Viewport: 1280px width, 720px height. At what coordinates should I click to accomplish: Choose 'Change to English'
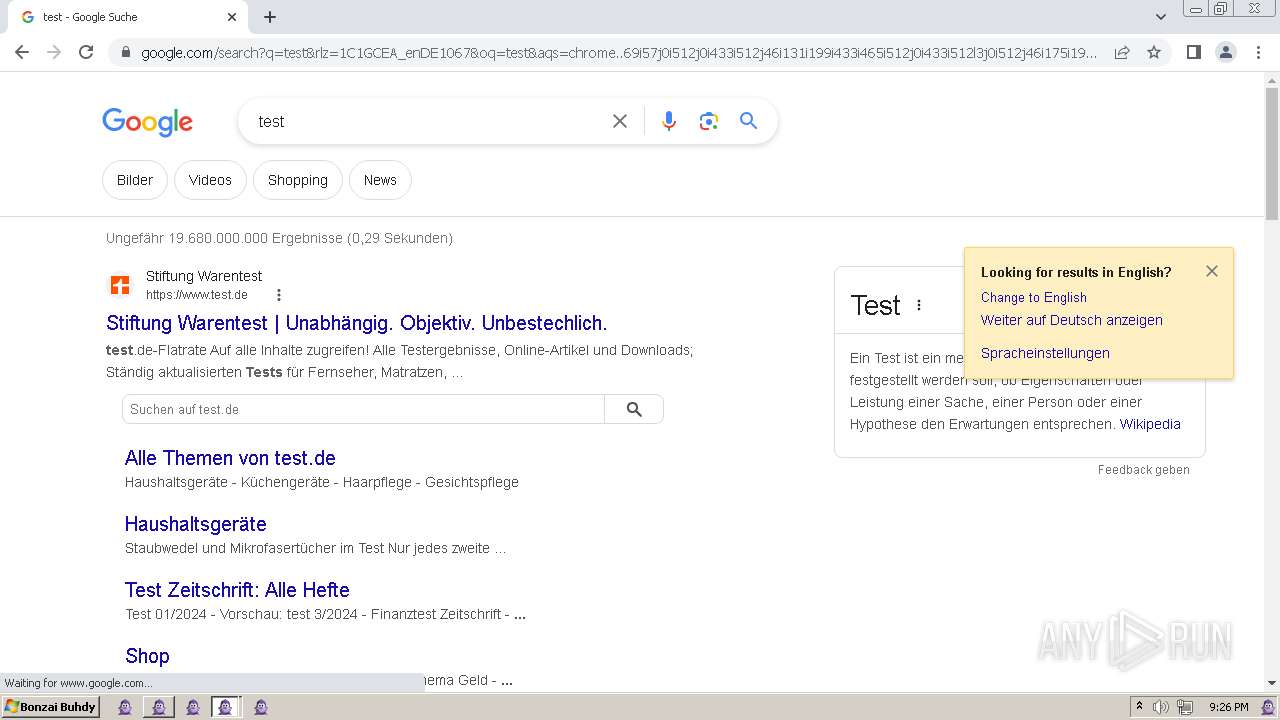[1034, 297]
